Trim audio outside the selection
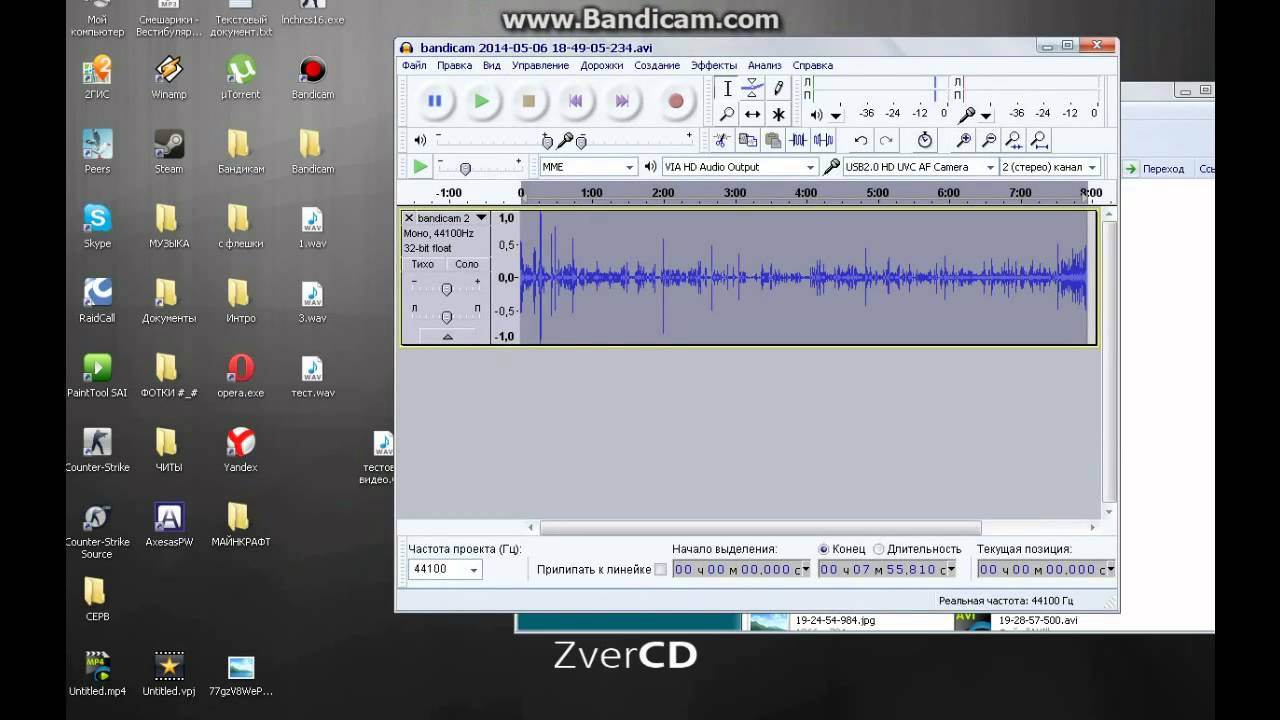 799,140
